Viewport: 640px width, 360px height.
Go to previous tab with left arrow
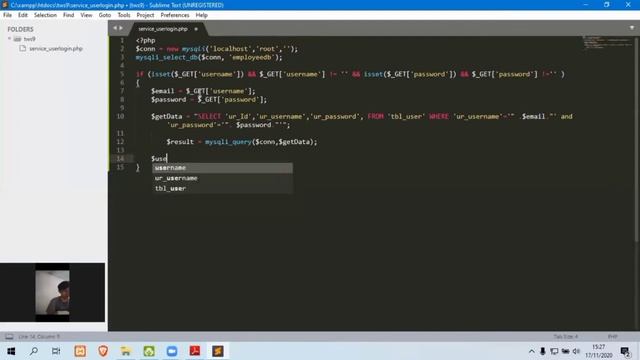[x=115, y=28]
